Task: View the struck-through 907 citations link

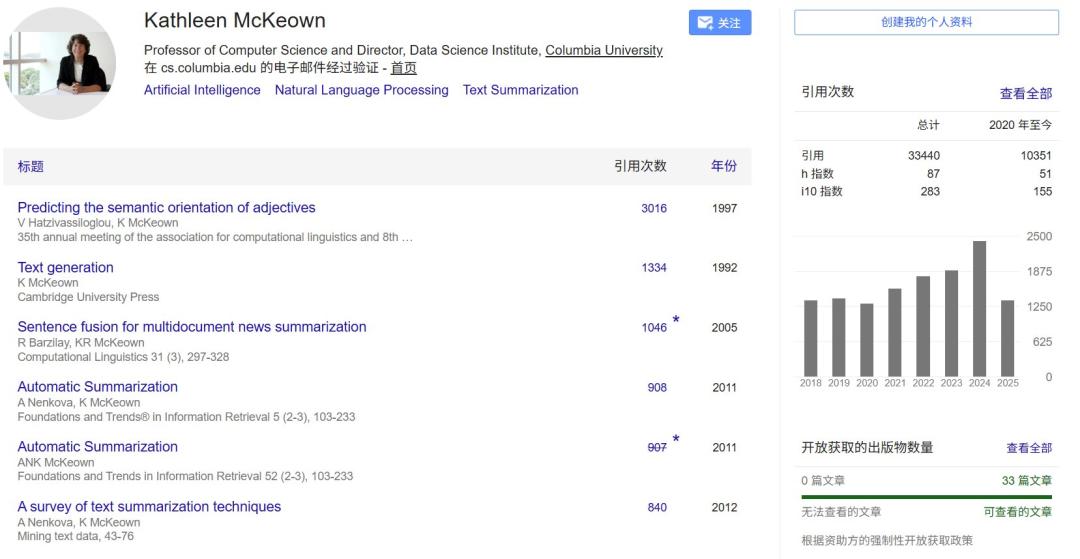Action: pos(657,447)
